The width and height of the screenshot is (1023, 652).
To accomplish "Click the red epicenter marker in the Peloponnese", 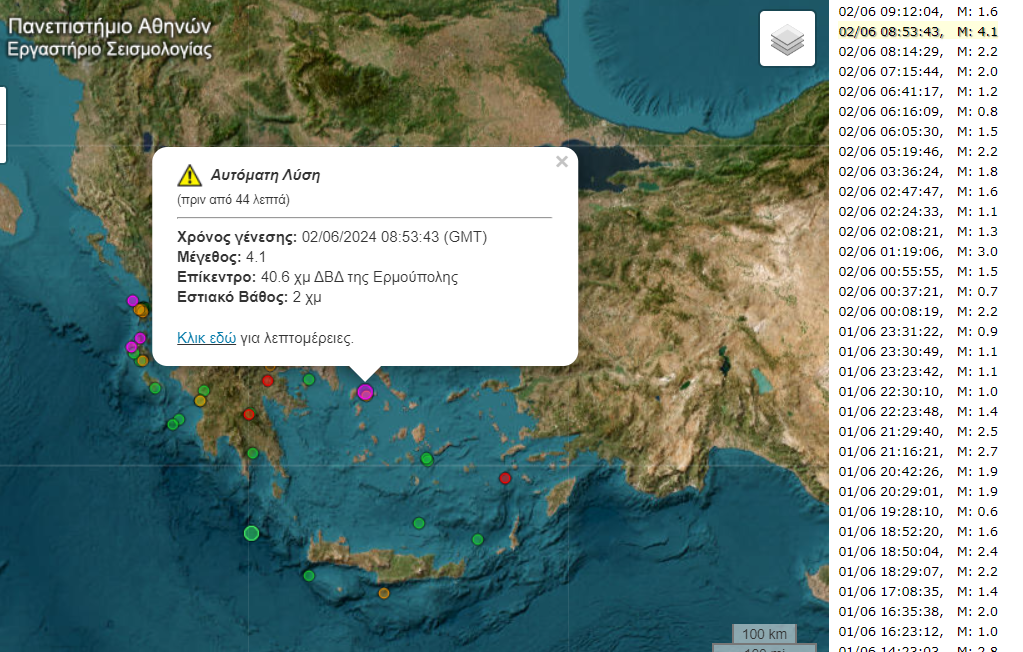I will (247, 413).
